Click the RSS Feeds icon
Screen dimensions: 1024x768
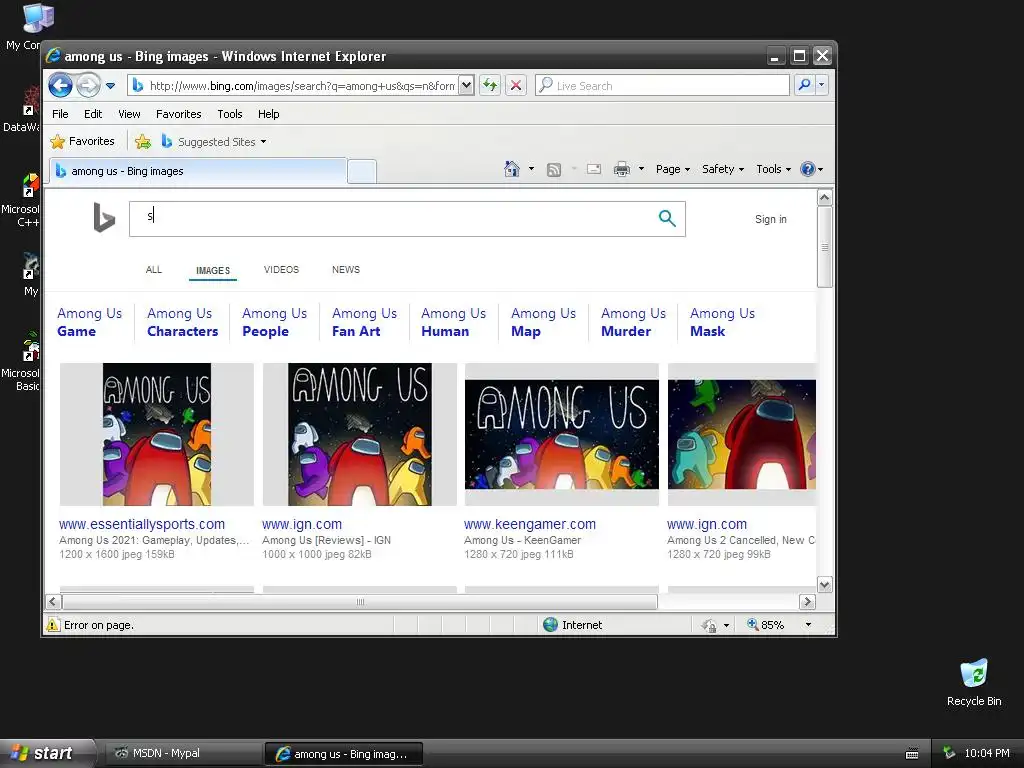554,170
